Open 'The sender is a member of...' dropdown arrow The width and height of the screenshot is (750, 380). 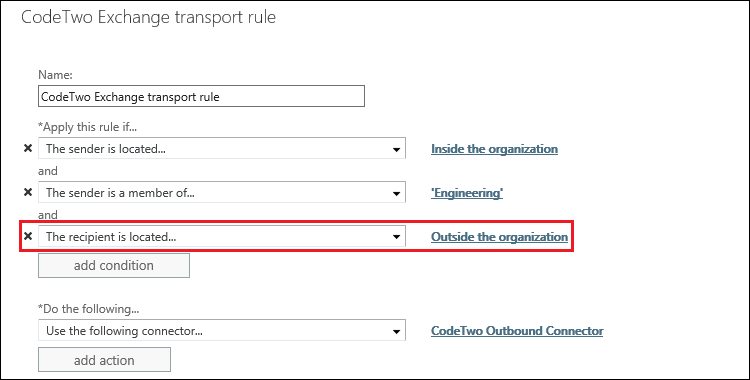pos(396,193)
